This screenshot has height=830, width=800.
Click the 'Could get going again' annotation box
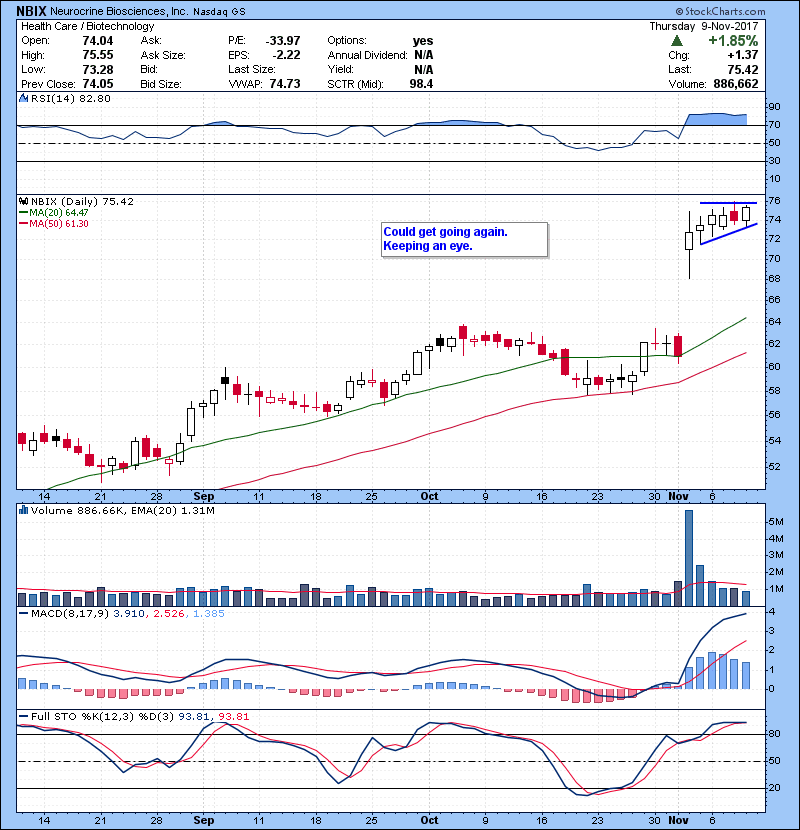click(x=464, y=239)
